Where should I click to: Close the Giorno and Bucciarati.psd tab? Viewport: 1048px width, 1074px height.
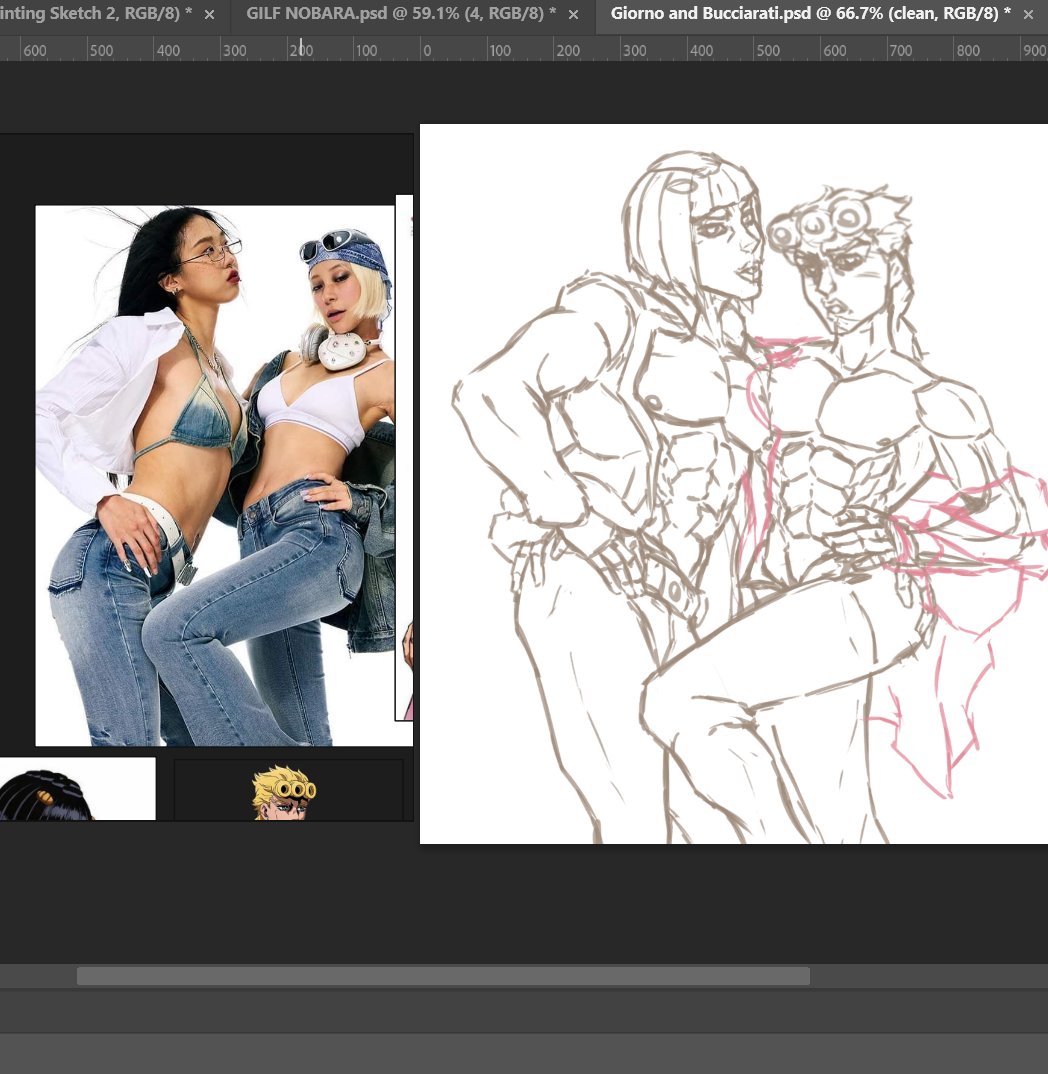(x=1028, y=14)
